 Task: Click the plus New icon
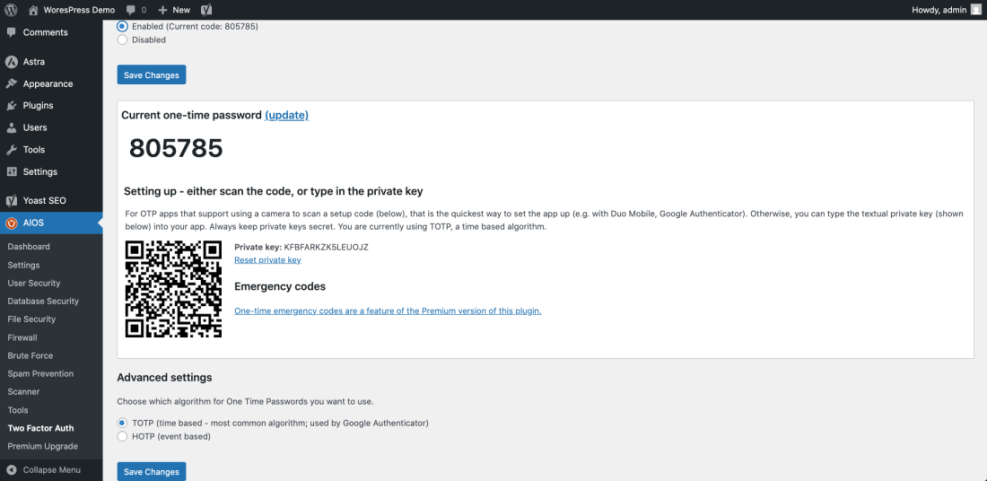coord(162,10)
